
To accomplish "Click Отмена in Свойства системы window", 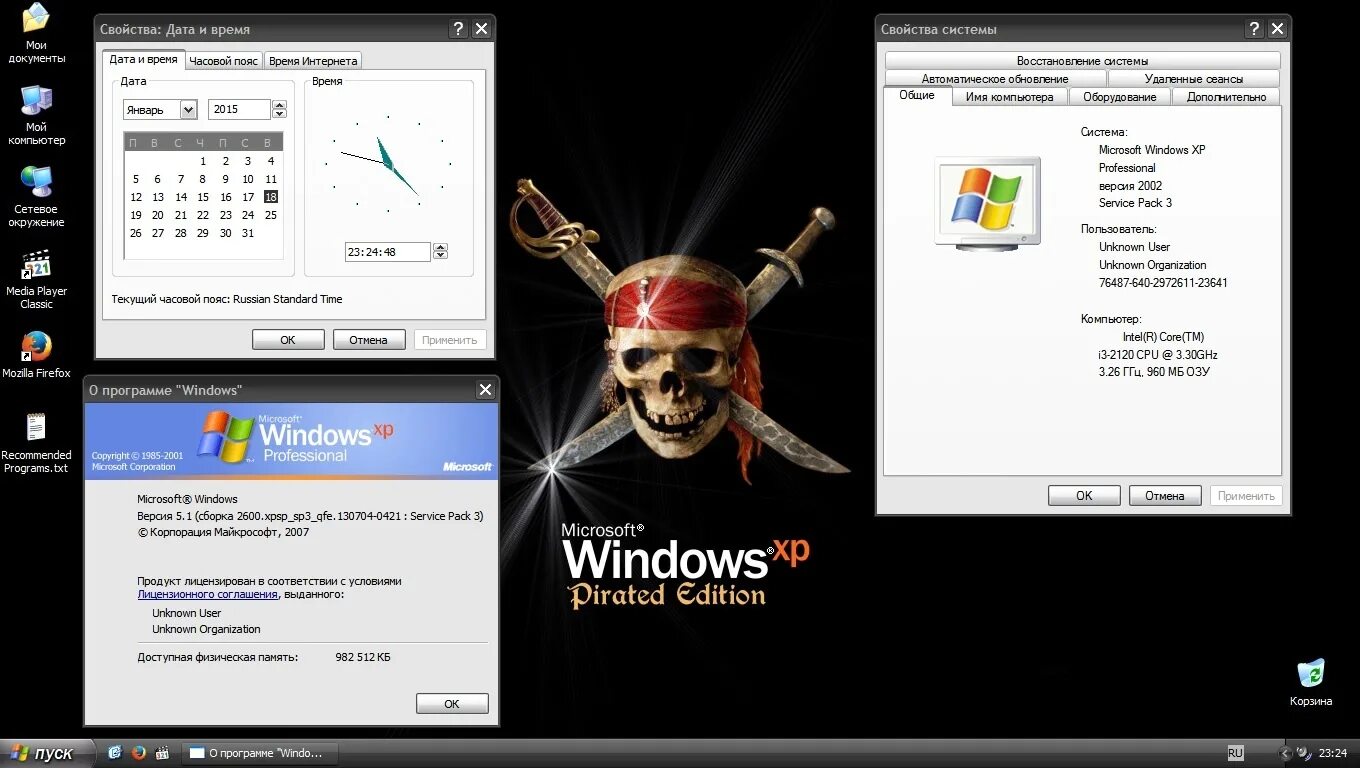I will click(x=1165, y=496).
